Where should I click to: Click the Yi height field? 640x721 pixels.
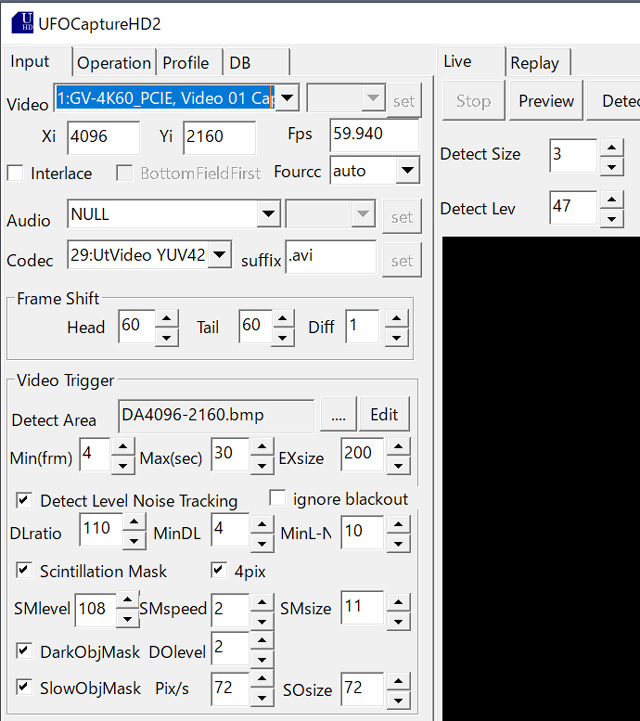click(x=219, y=137)
